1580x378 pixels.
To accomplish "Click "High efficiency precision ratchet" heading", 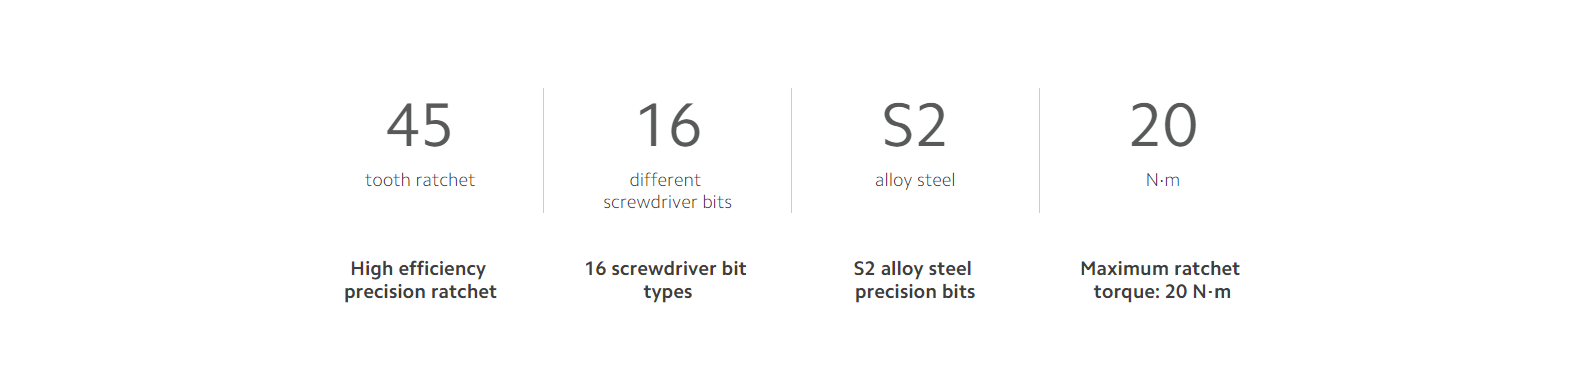I will 420,280.
